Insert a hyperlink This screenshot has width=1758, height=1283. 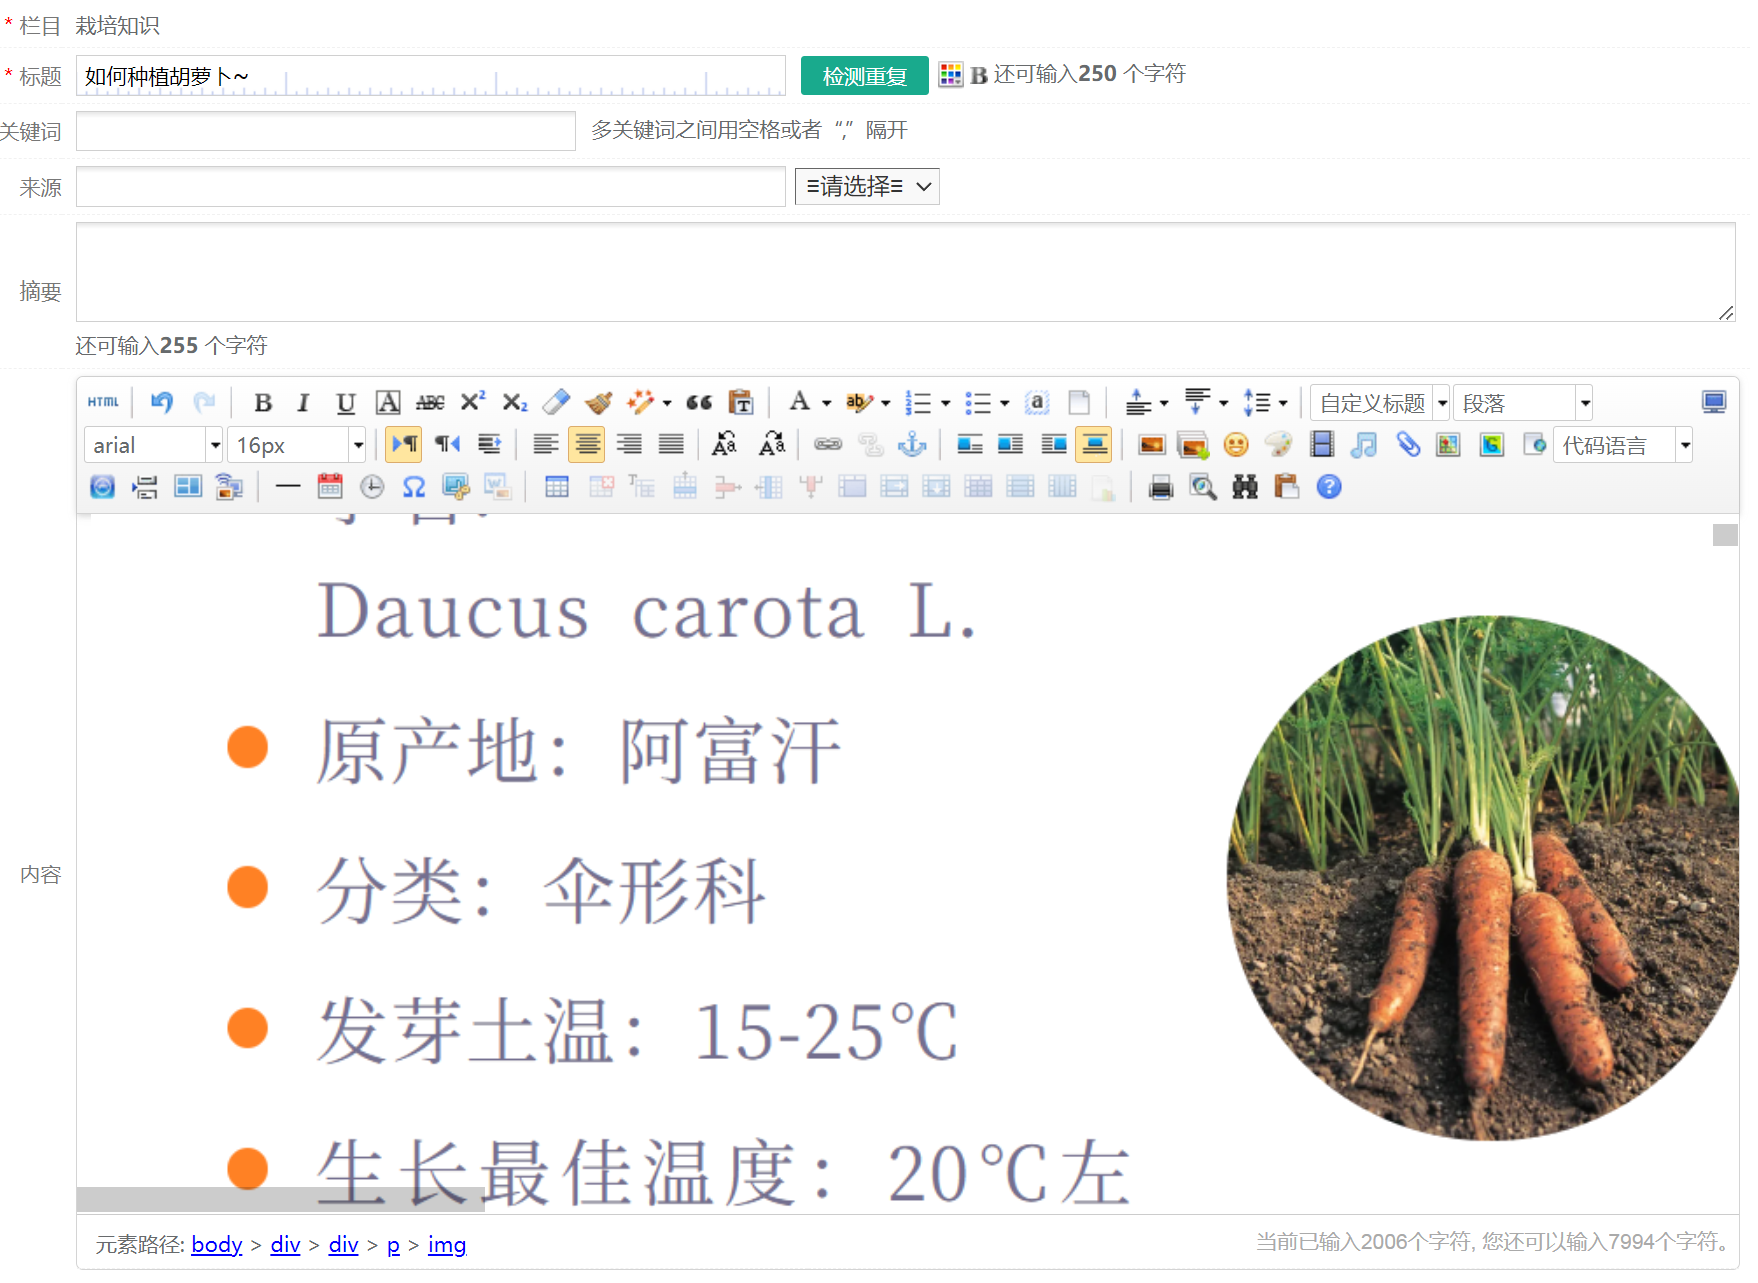pos(828,444)
